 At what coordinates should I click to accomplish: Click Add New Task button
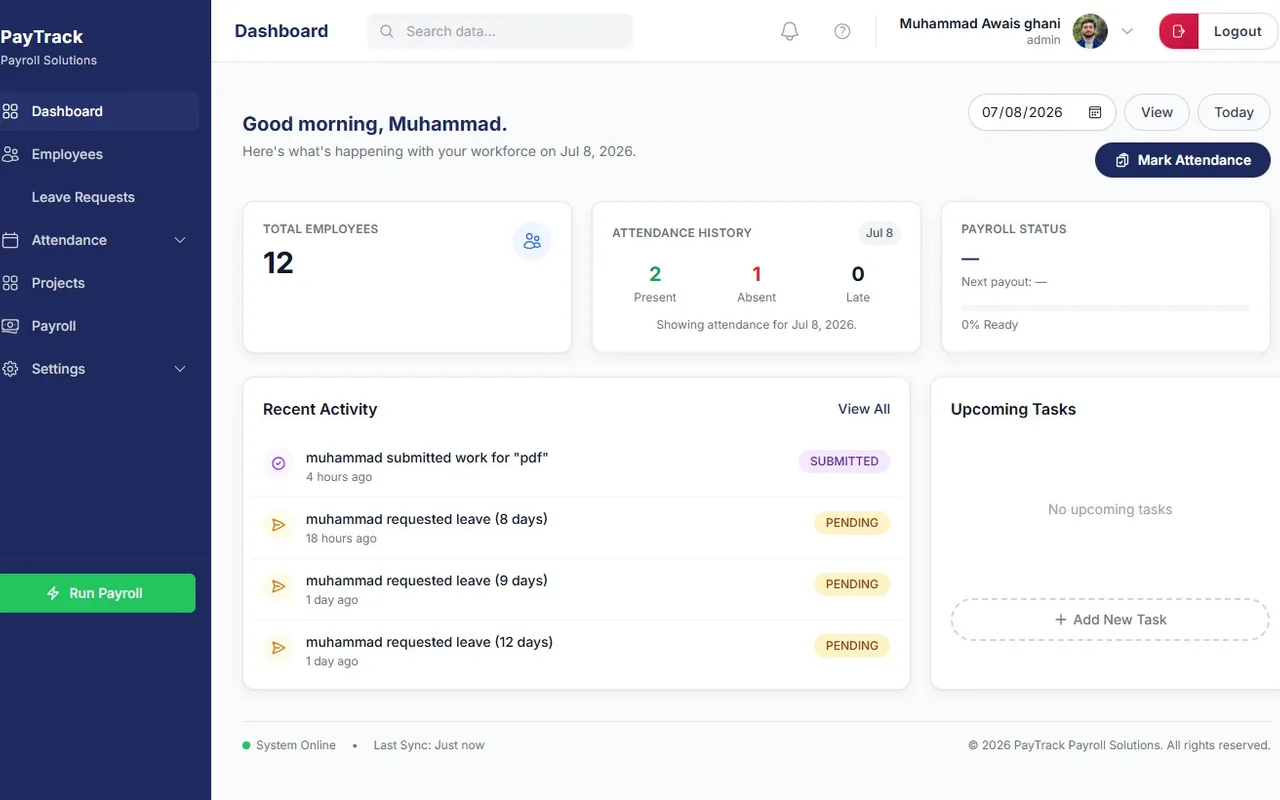pos(1110,619)
